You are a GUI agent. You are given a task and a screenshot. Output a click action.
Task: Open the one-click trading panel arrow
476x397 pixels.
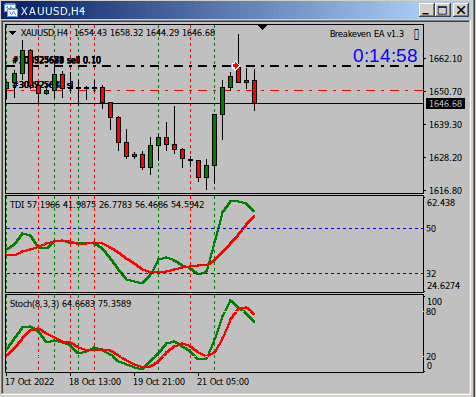pos(13,33)
